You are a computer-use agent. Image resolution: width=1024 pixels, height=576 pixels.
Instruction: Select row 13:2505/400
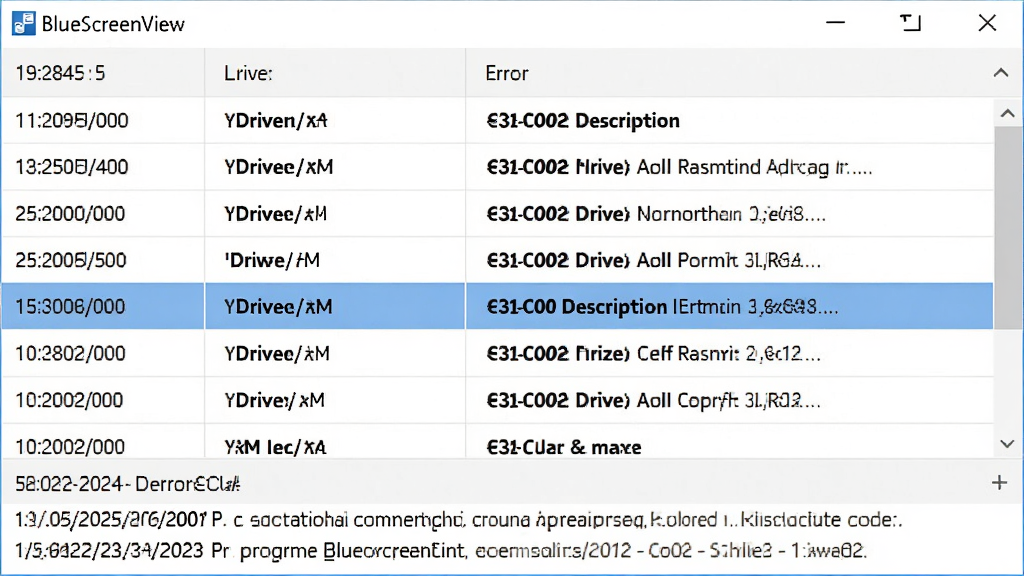click(x=497, y=167)
